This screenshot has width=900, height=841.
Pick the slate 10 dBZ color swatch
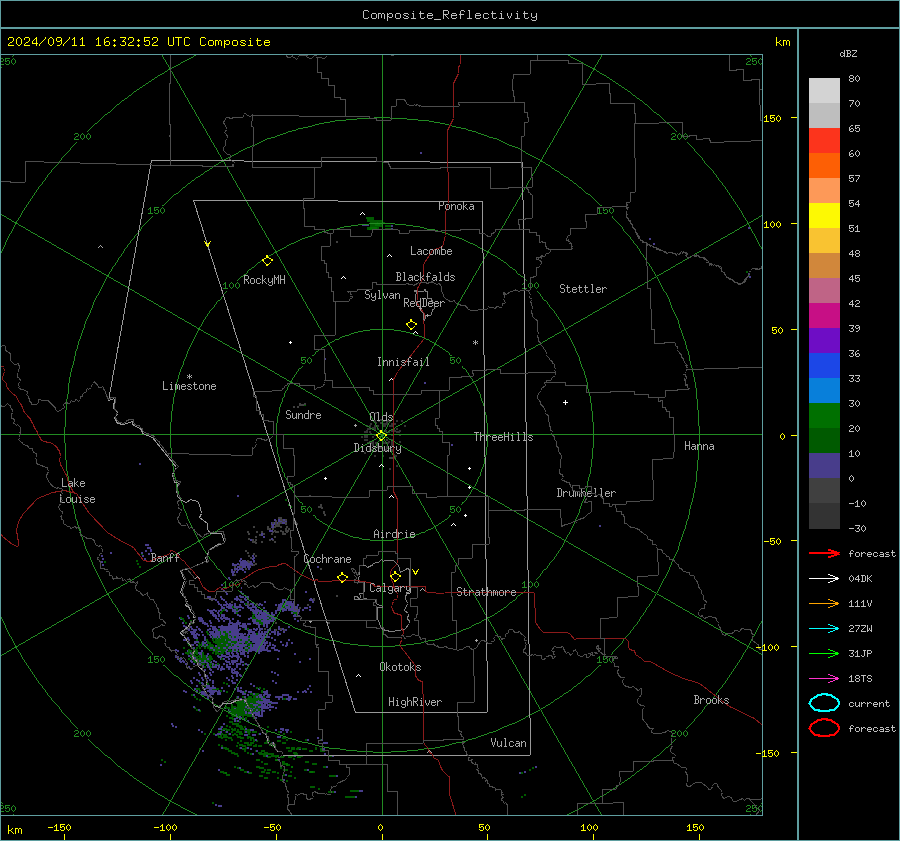(824, 465)
